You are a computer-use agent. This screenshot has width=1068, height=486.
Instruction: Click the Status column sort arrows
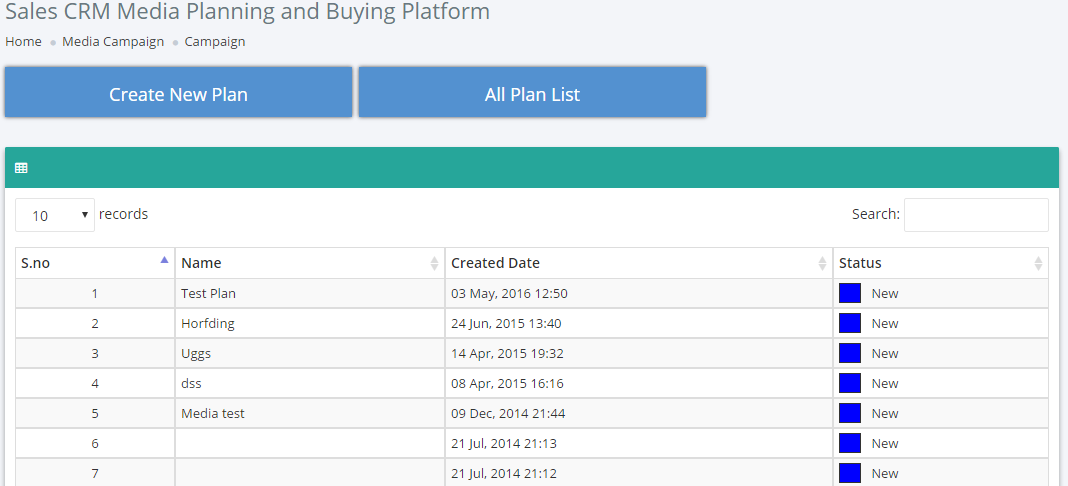coord(1038,263)
